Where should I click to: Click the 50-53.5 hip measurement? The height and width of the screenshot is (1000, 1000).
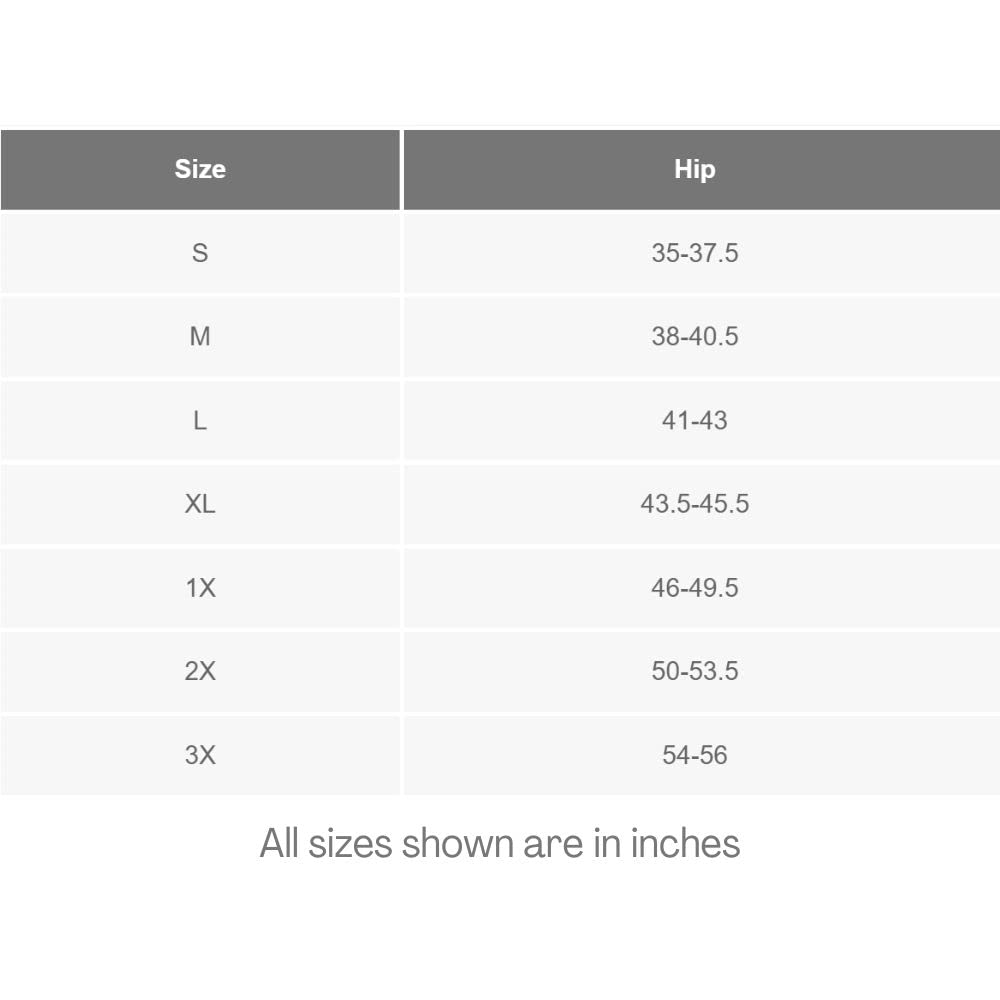click(x=694, y=671)
